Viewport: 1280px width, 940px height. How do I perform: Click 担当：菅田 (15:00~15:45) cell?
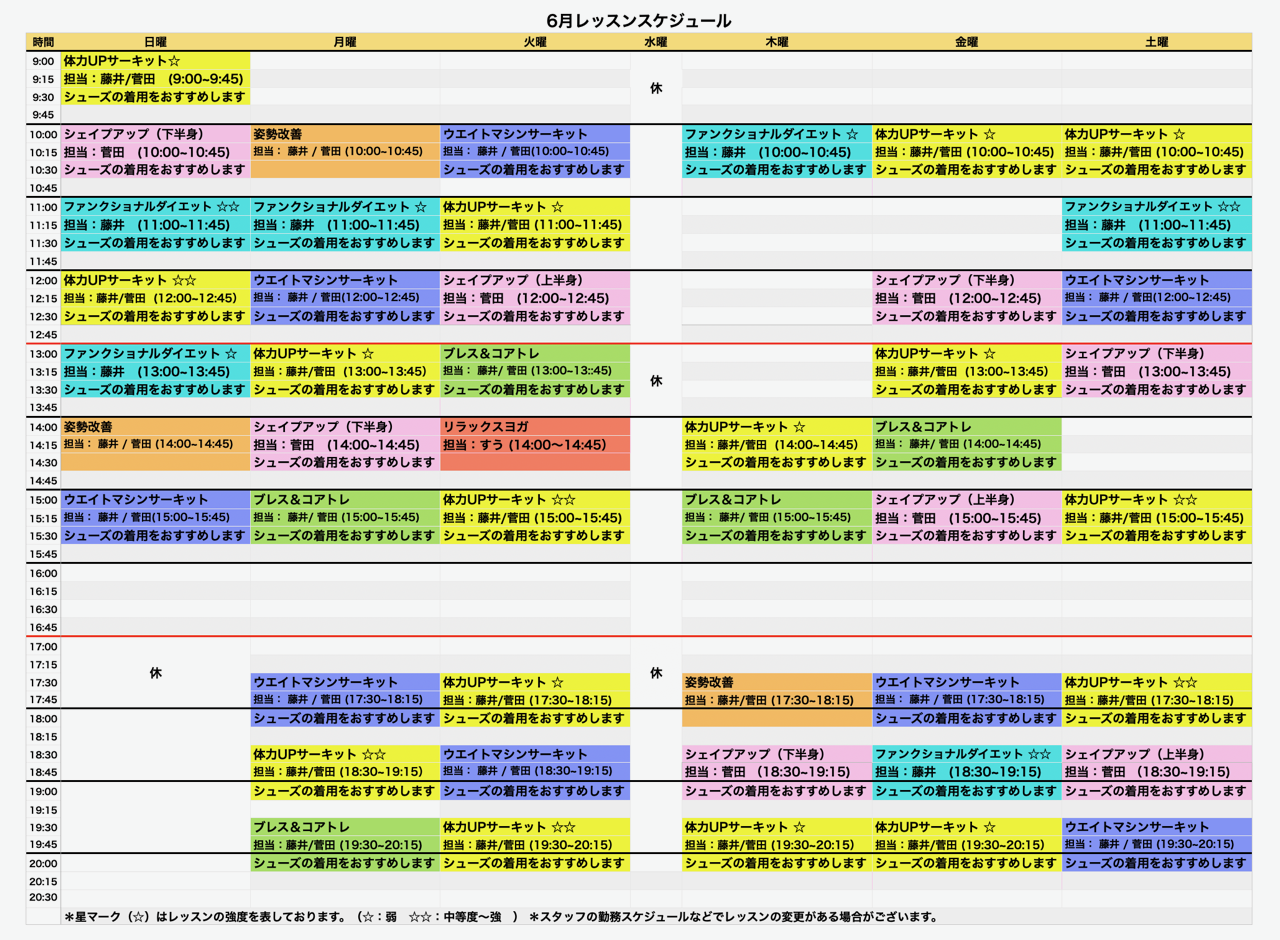[967, 518]
